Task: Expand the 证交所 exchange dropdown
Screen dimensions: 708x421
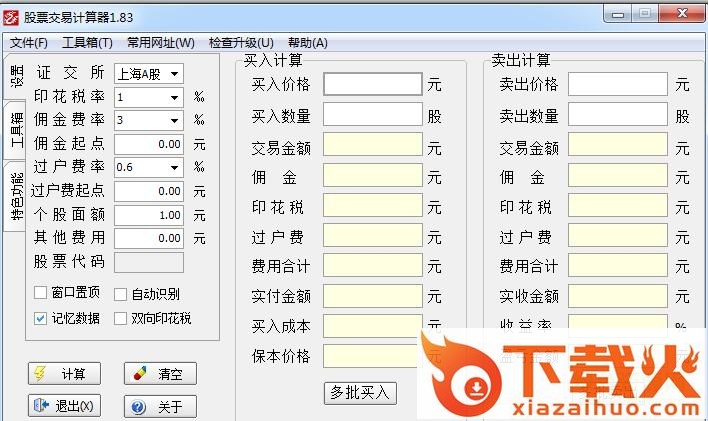Action: point(174,74)
